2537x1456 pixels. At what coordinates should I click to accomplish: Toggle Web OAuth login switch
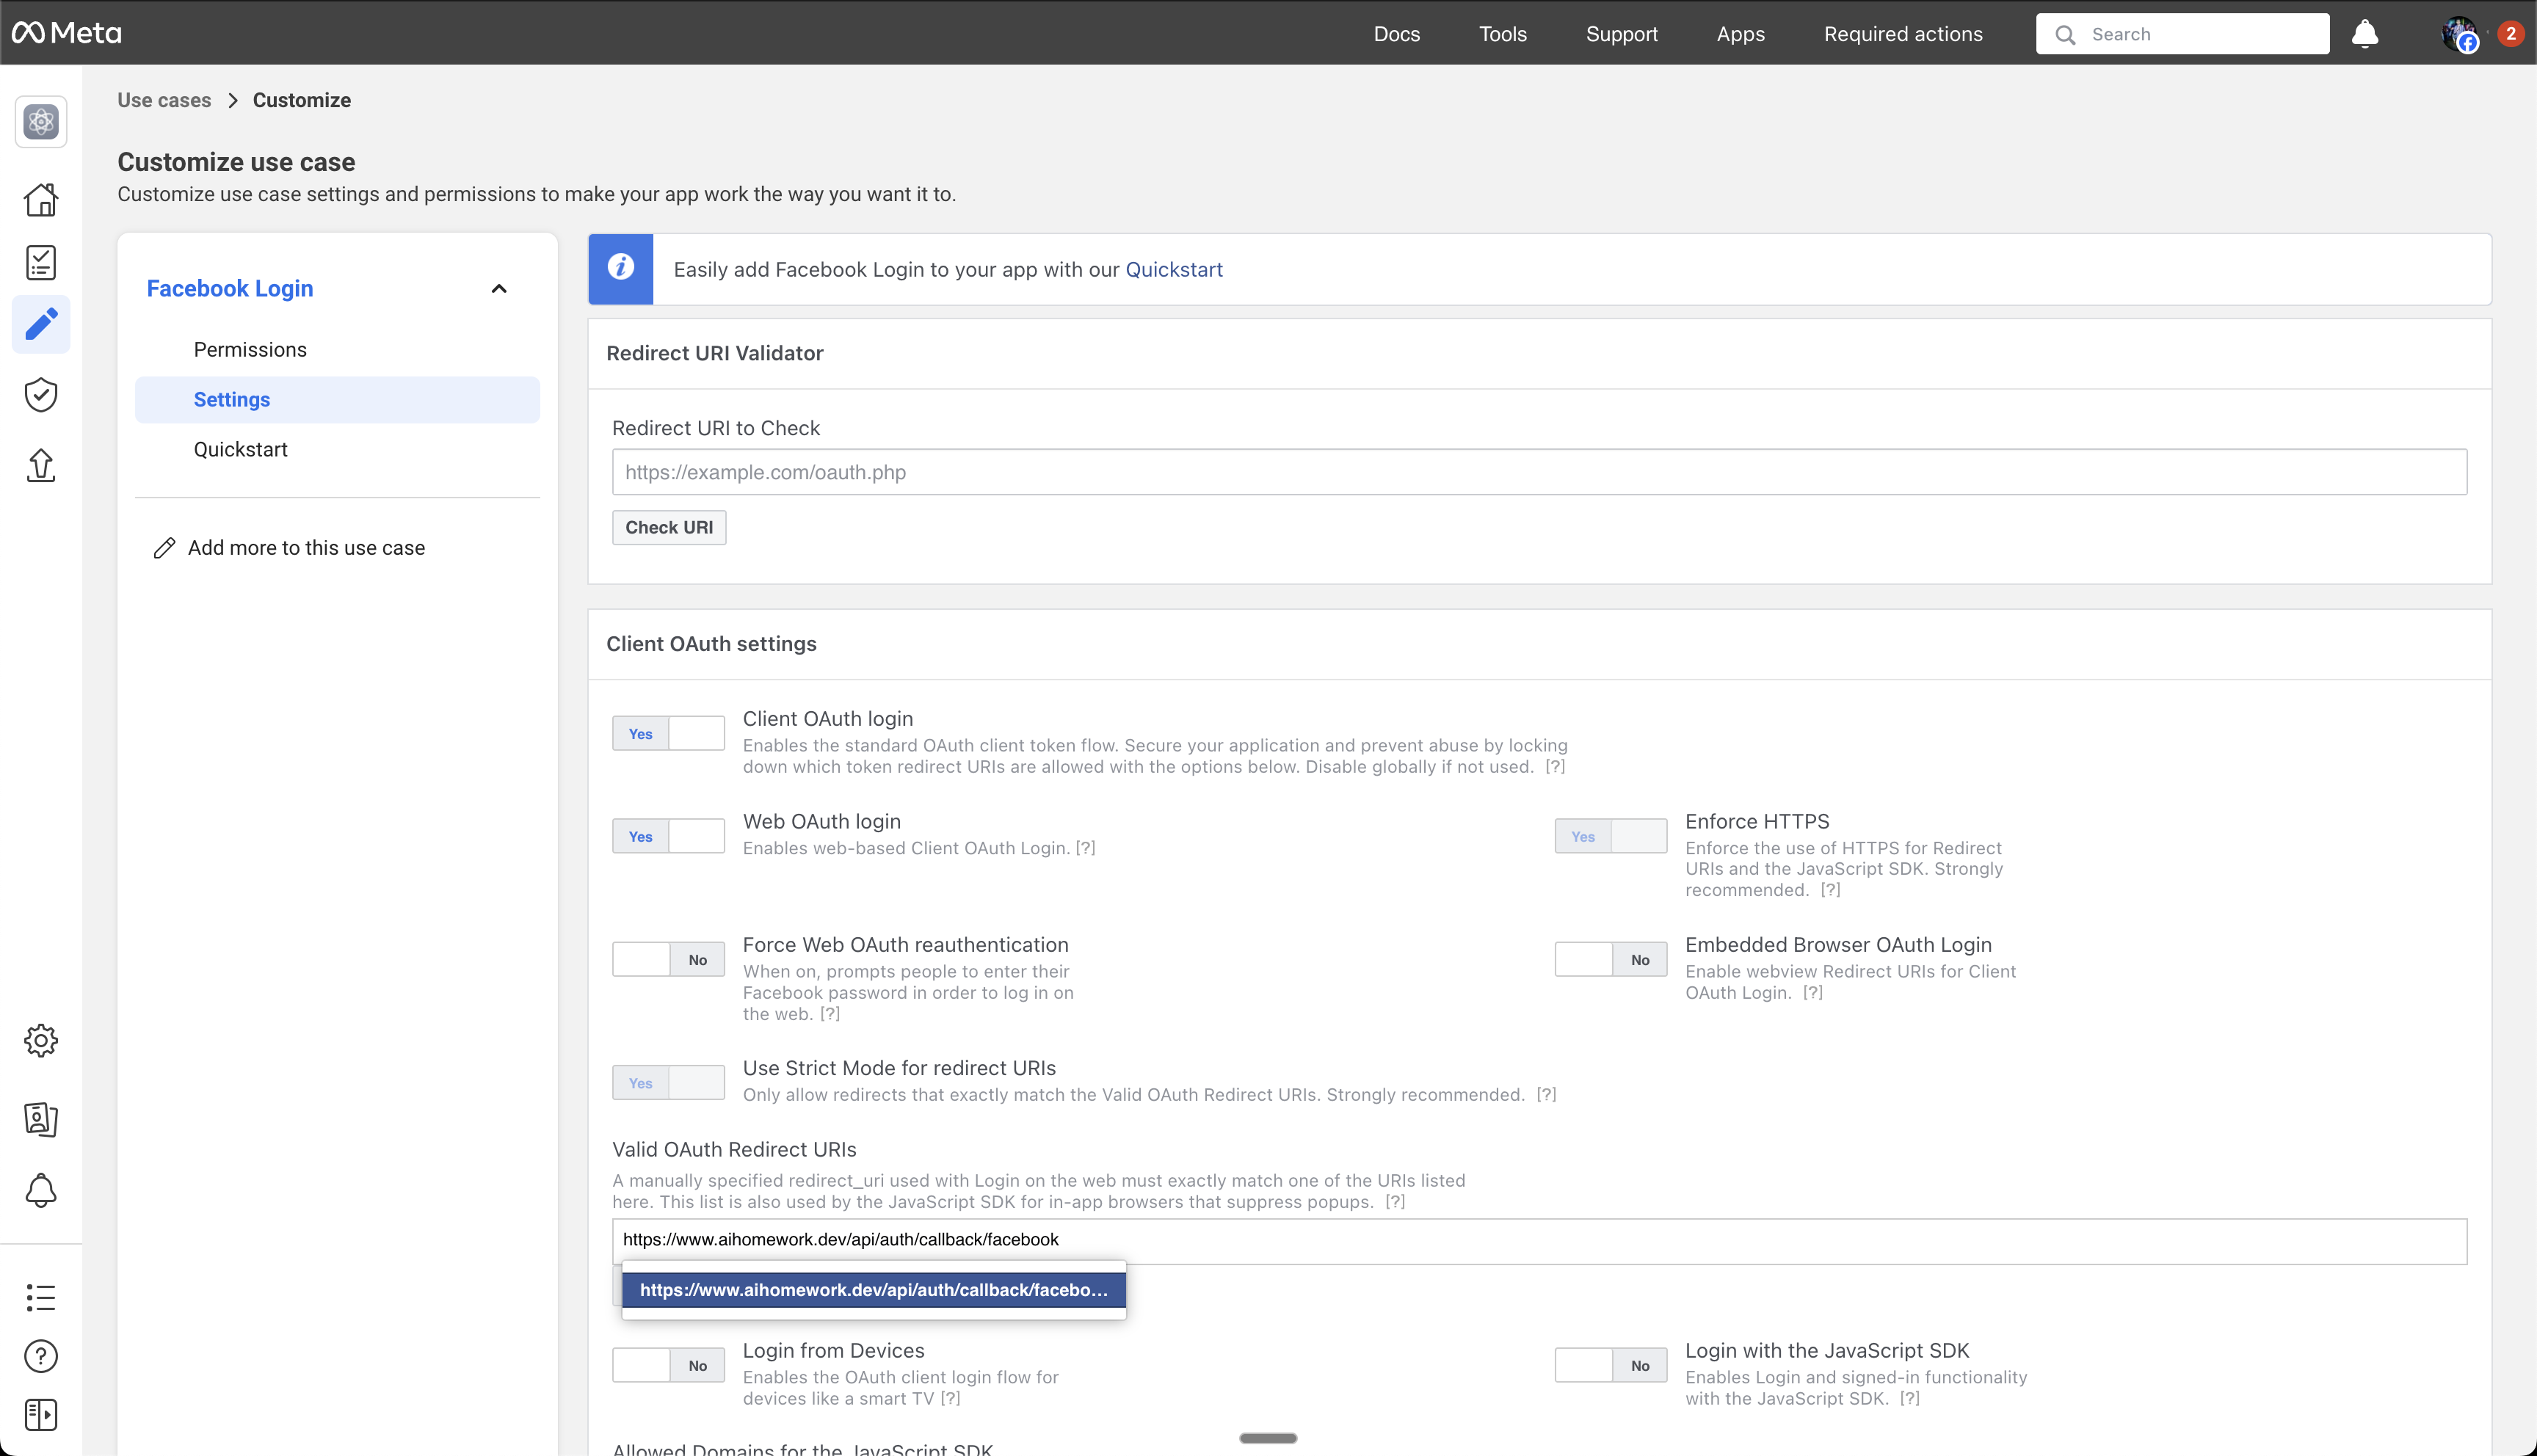pyautogui.click(x=668, y=836)
